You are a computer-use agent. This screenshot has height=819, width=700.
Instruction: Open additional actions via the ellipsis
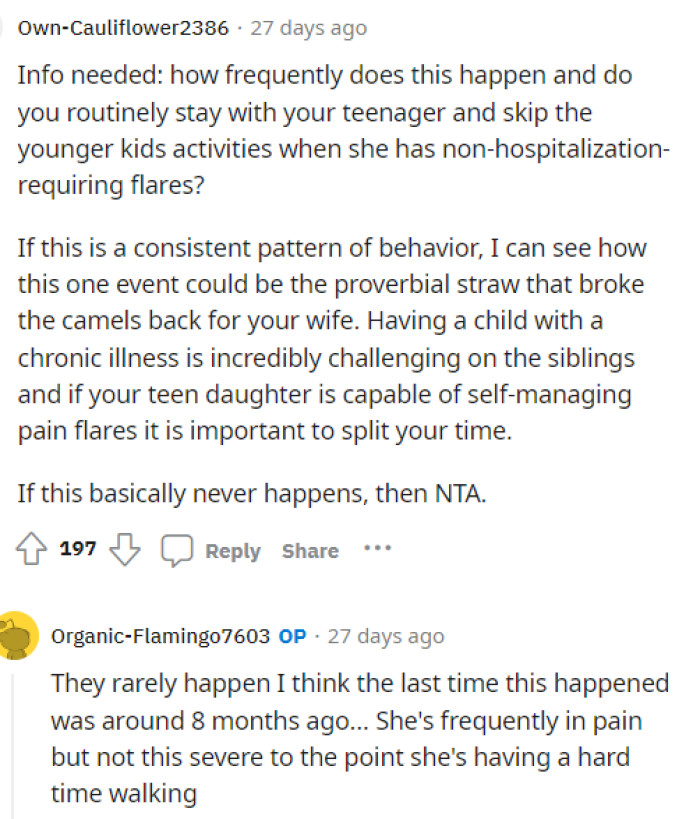[x=377, y=548]
